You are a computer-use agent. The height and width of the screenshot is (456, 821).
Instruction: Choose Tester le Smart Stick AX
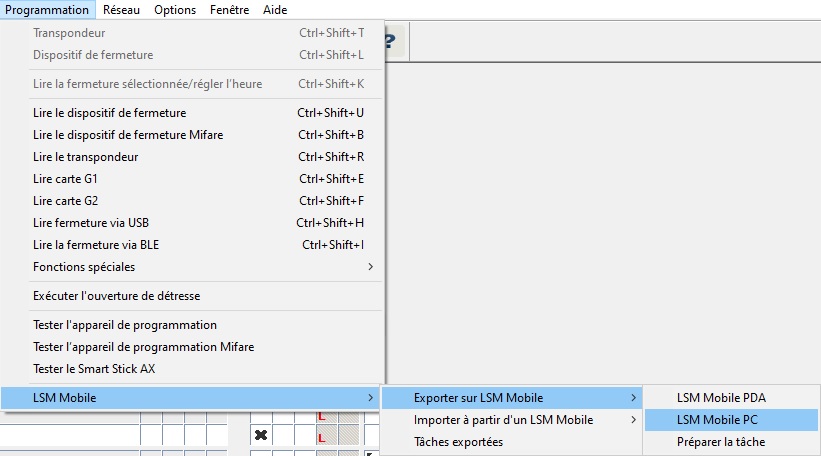94,369
